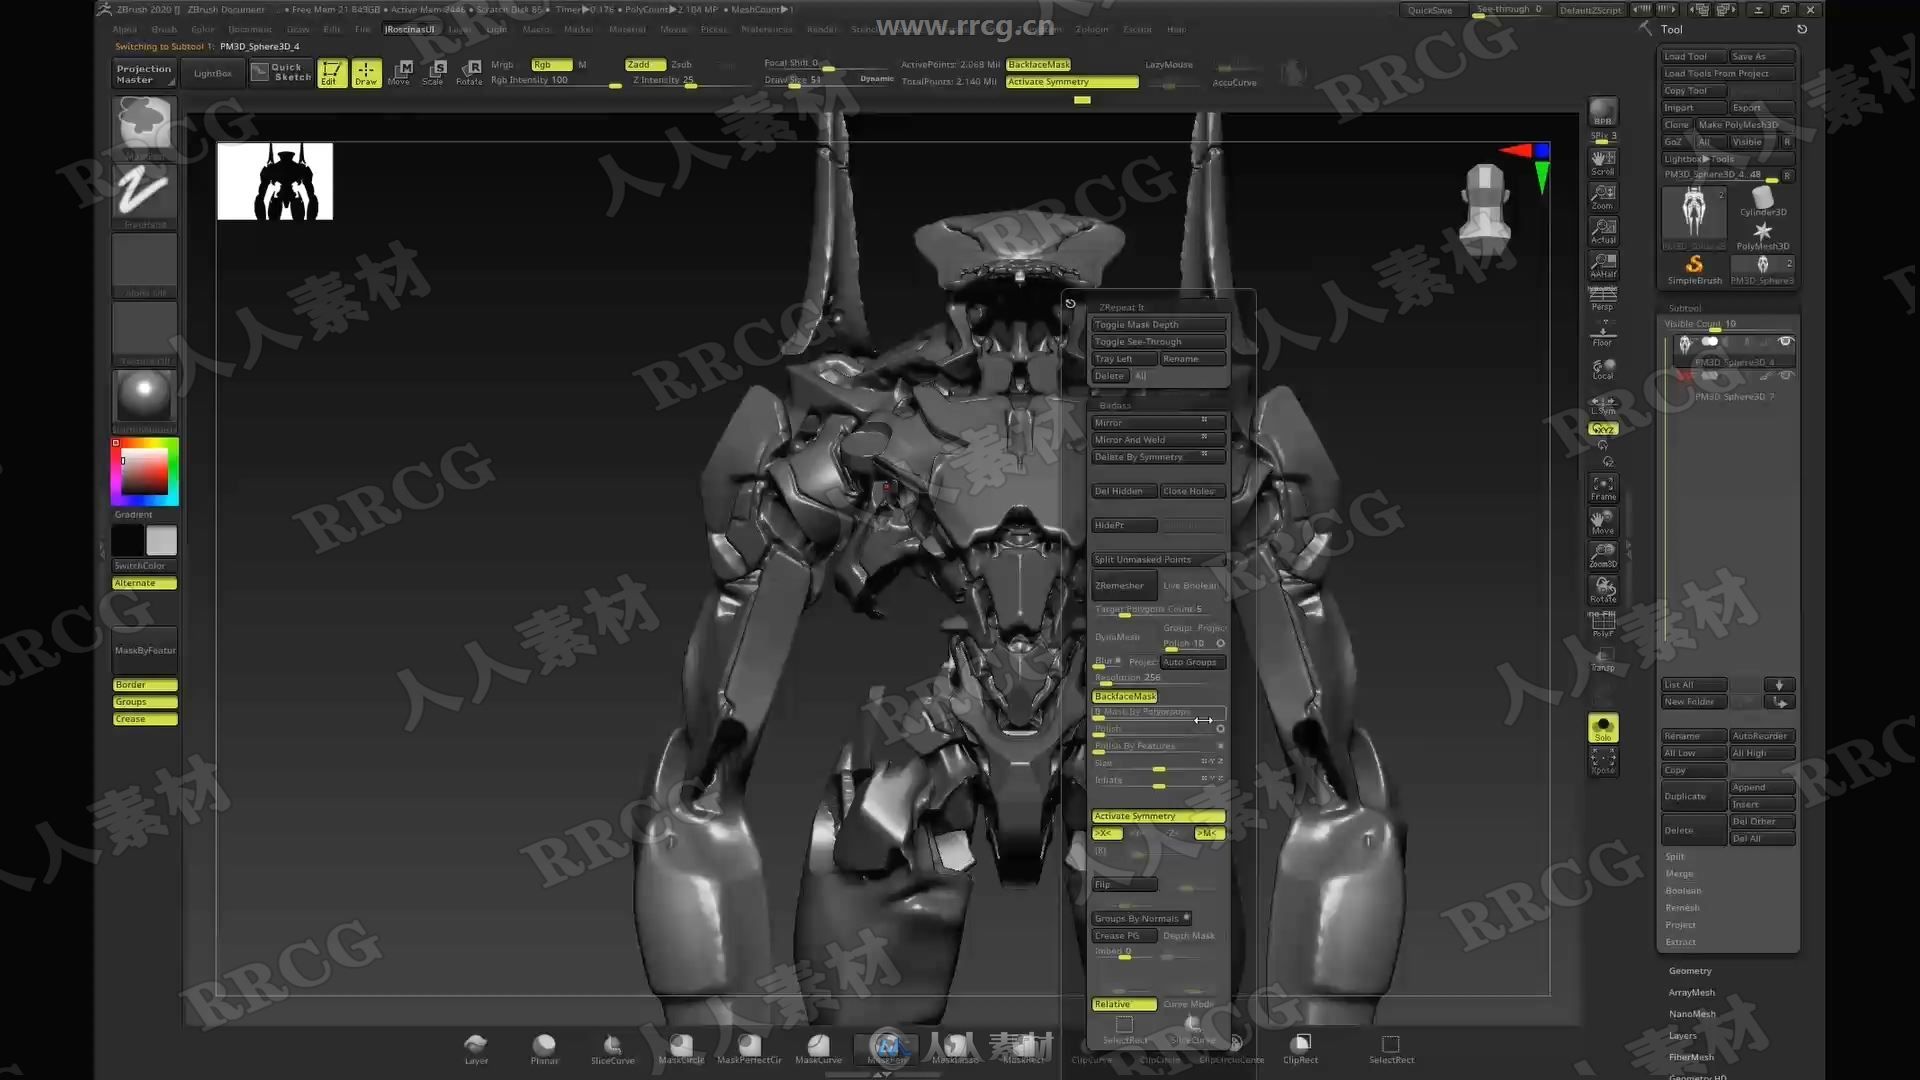Select the MaskCircle brush
This screenshot has height=1080, width=1920.
tap(681, 1049)
